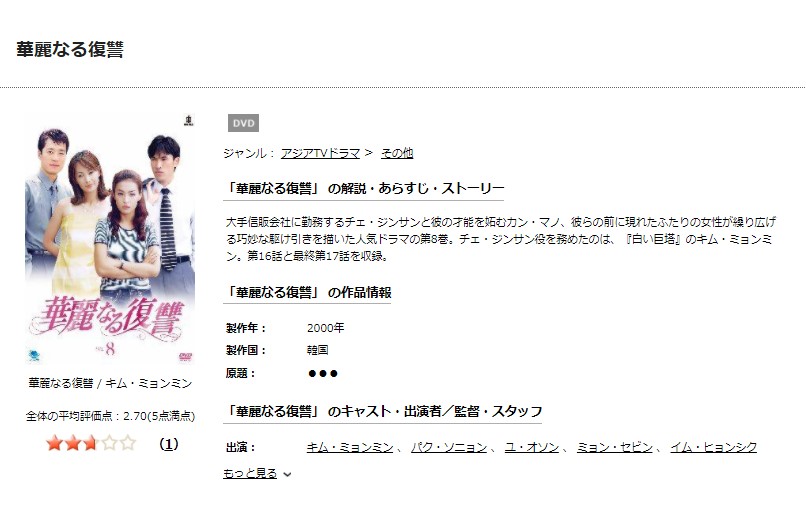
Task: Open the アジアTVドラマ genre link
Action: pos(320,153)
